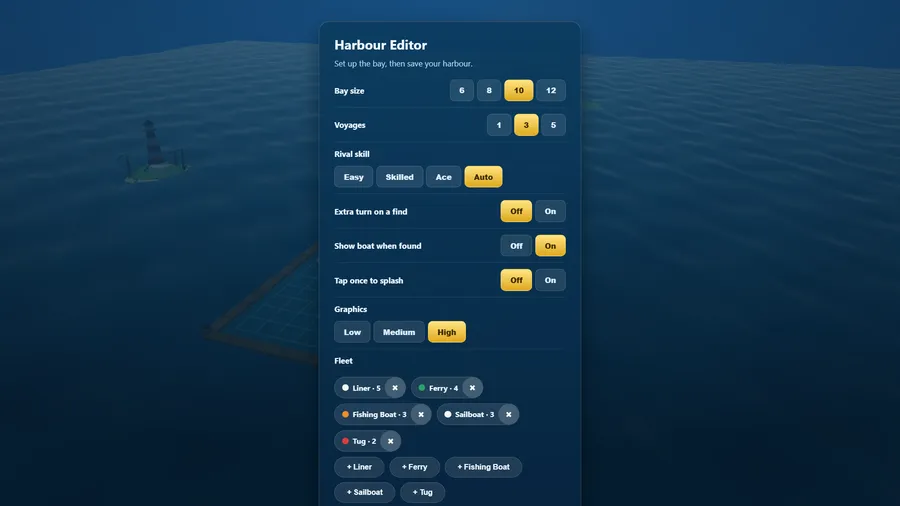Viewport: 900px width, 506px height.
Task: Click the 'Graphics' section label
Action: tap(351, 309)
